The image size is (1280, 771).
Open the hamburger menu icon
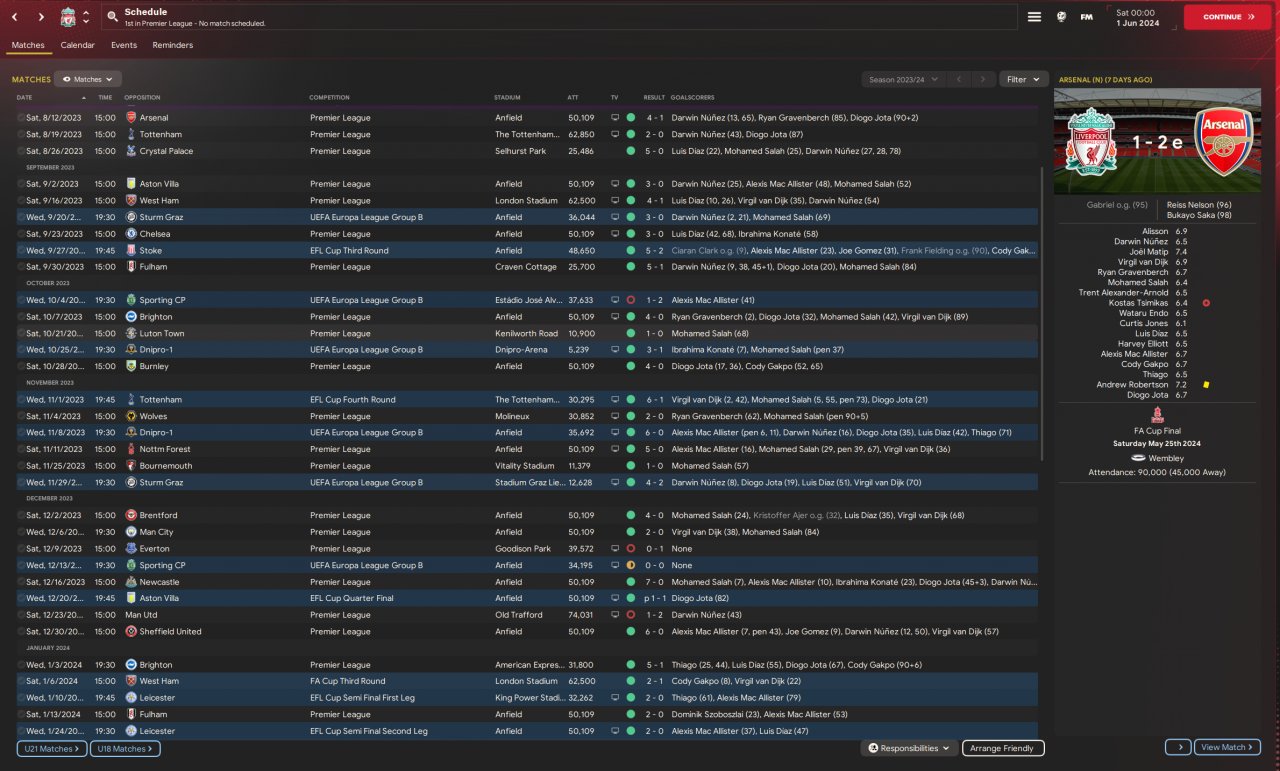pyautogui.click(x=1034, y=17)
